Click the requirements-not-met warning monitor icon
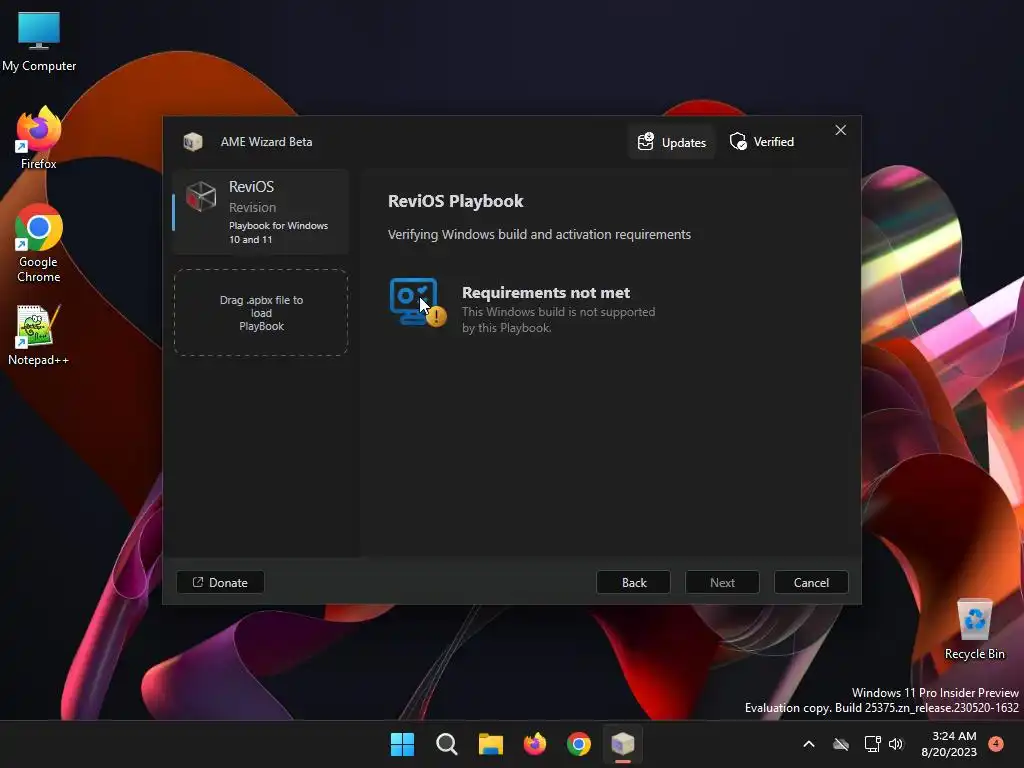 [x=417, y=302]
